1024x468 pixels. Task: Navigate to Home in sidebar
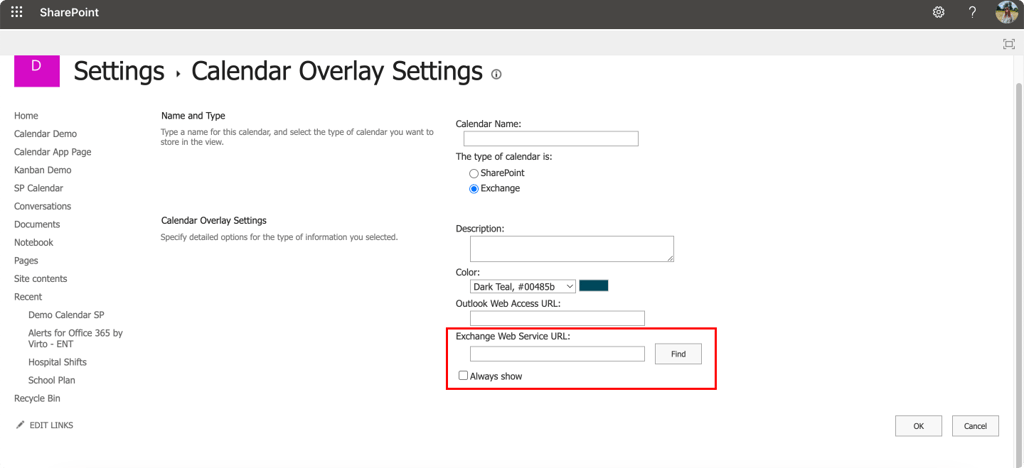[x=26, y=116]
